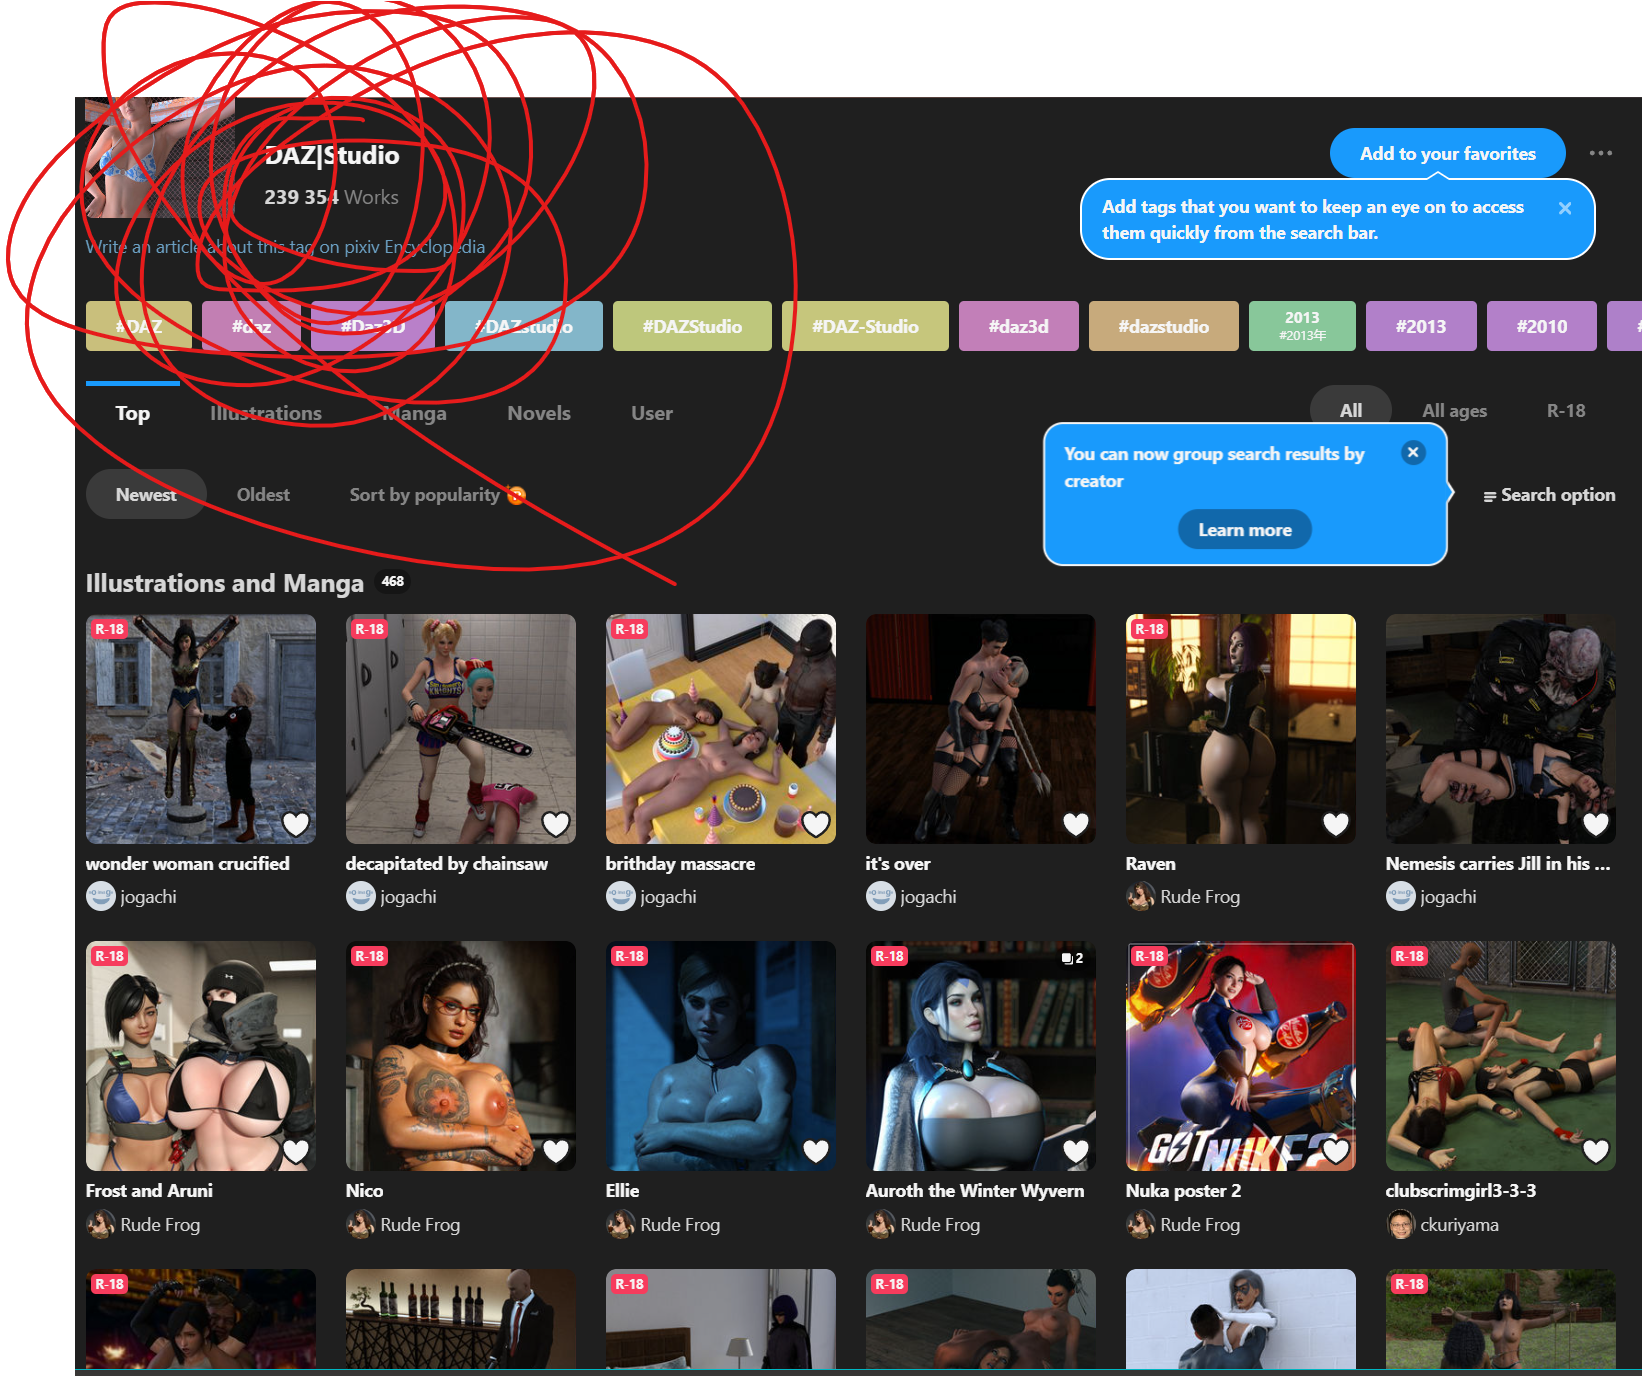Open the Manga tab
Viewport: 1642px width, 1376px height.
click(x=414, y=412)
